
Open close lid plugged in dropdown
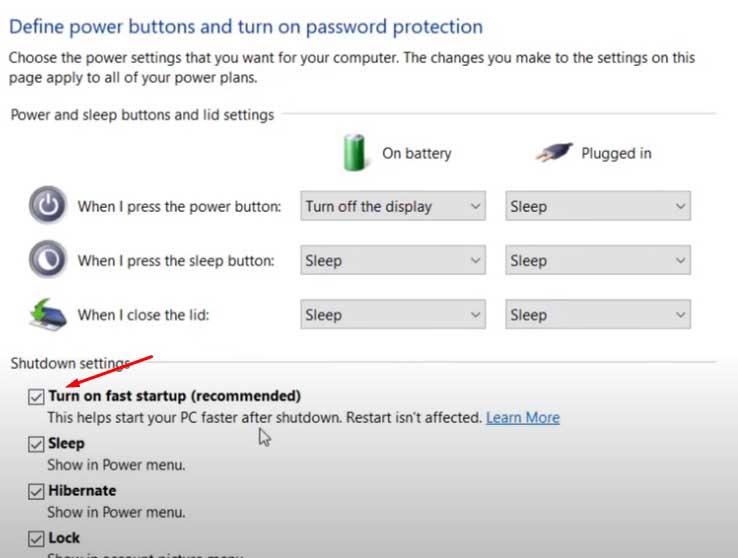(598, 315)
